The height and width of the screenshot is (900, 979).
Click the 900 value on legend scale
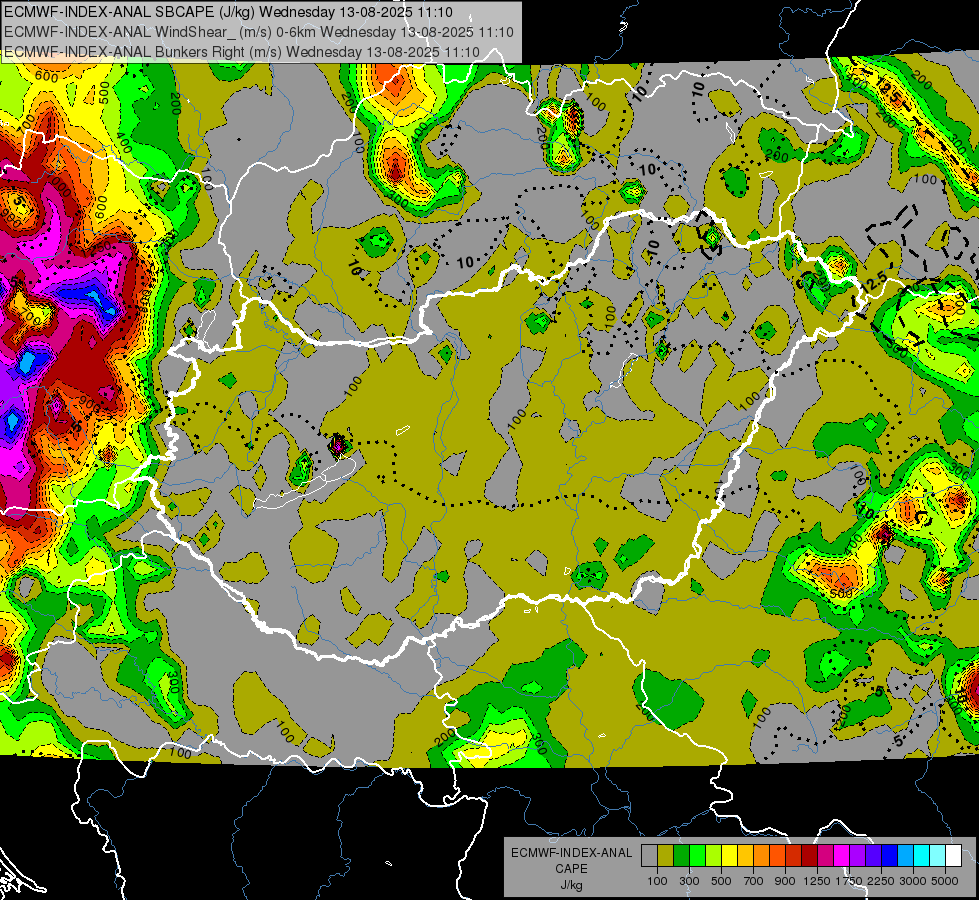[x=785, y=881]
